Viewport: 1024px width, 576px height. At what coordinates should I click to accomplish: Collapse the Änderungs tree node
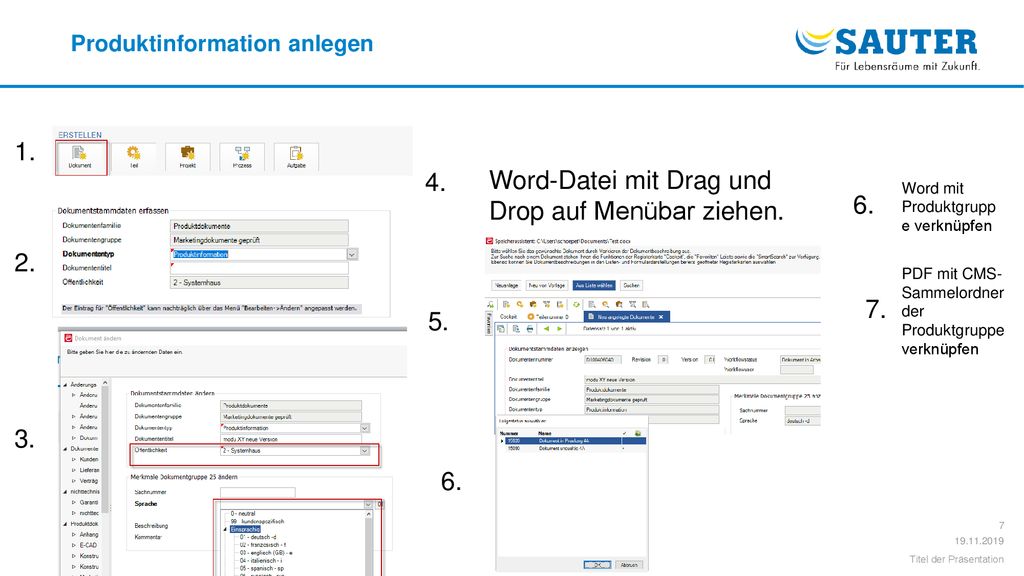[65, 385]
